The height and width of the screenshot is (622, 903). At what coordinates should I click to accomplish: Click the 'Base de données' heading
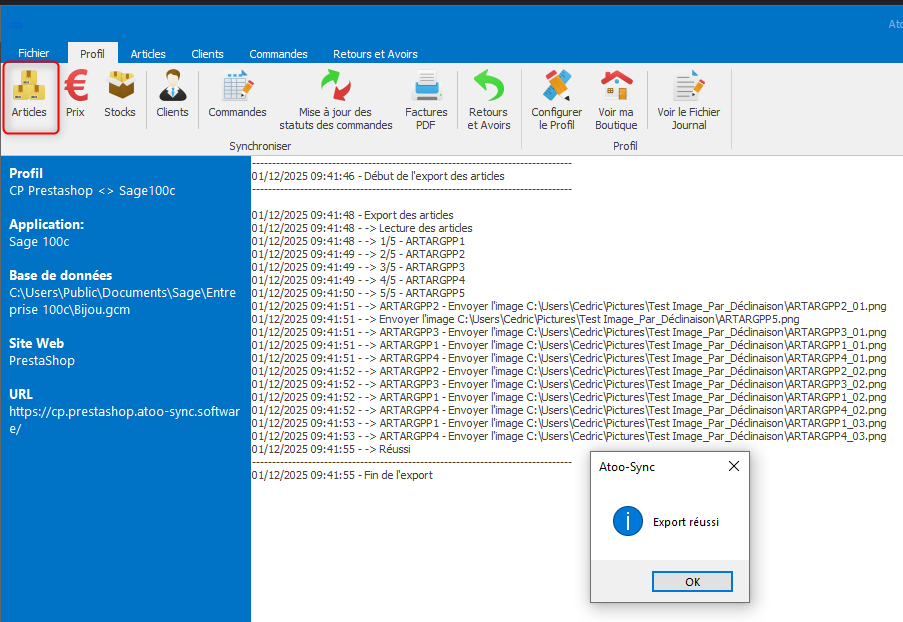(60, 275)
